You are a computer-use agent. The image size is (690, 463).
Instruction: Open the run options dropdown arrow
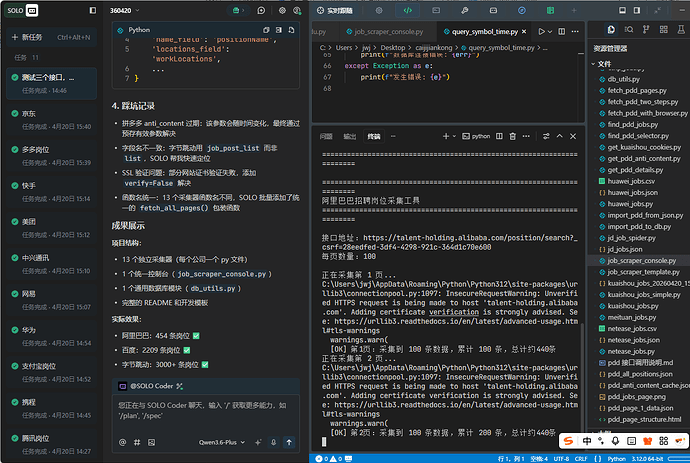pos(550,32)
